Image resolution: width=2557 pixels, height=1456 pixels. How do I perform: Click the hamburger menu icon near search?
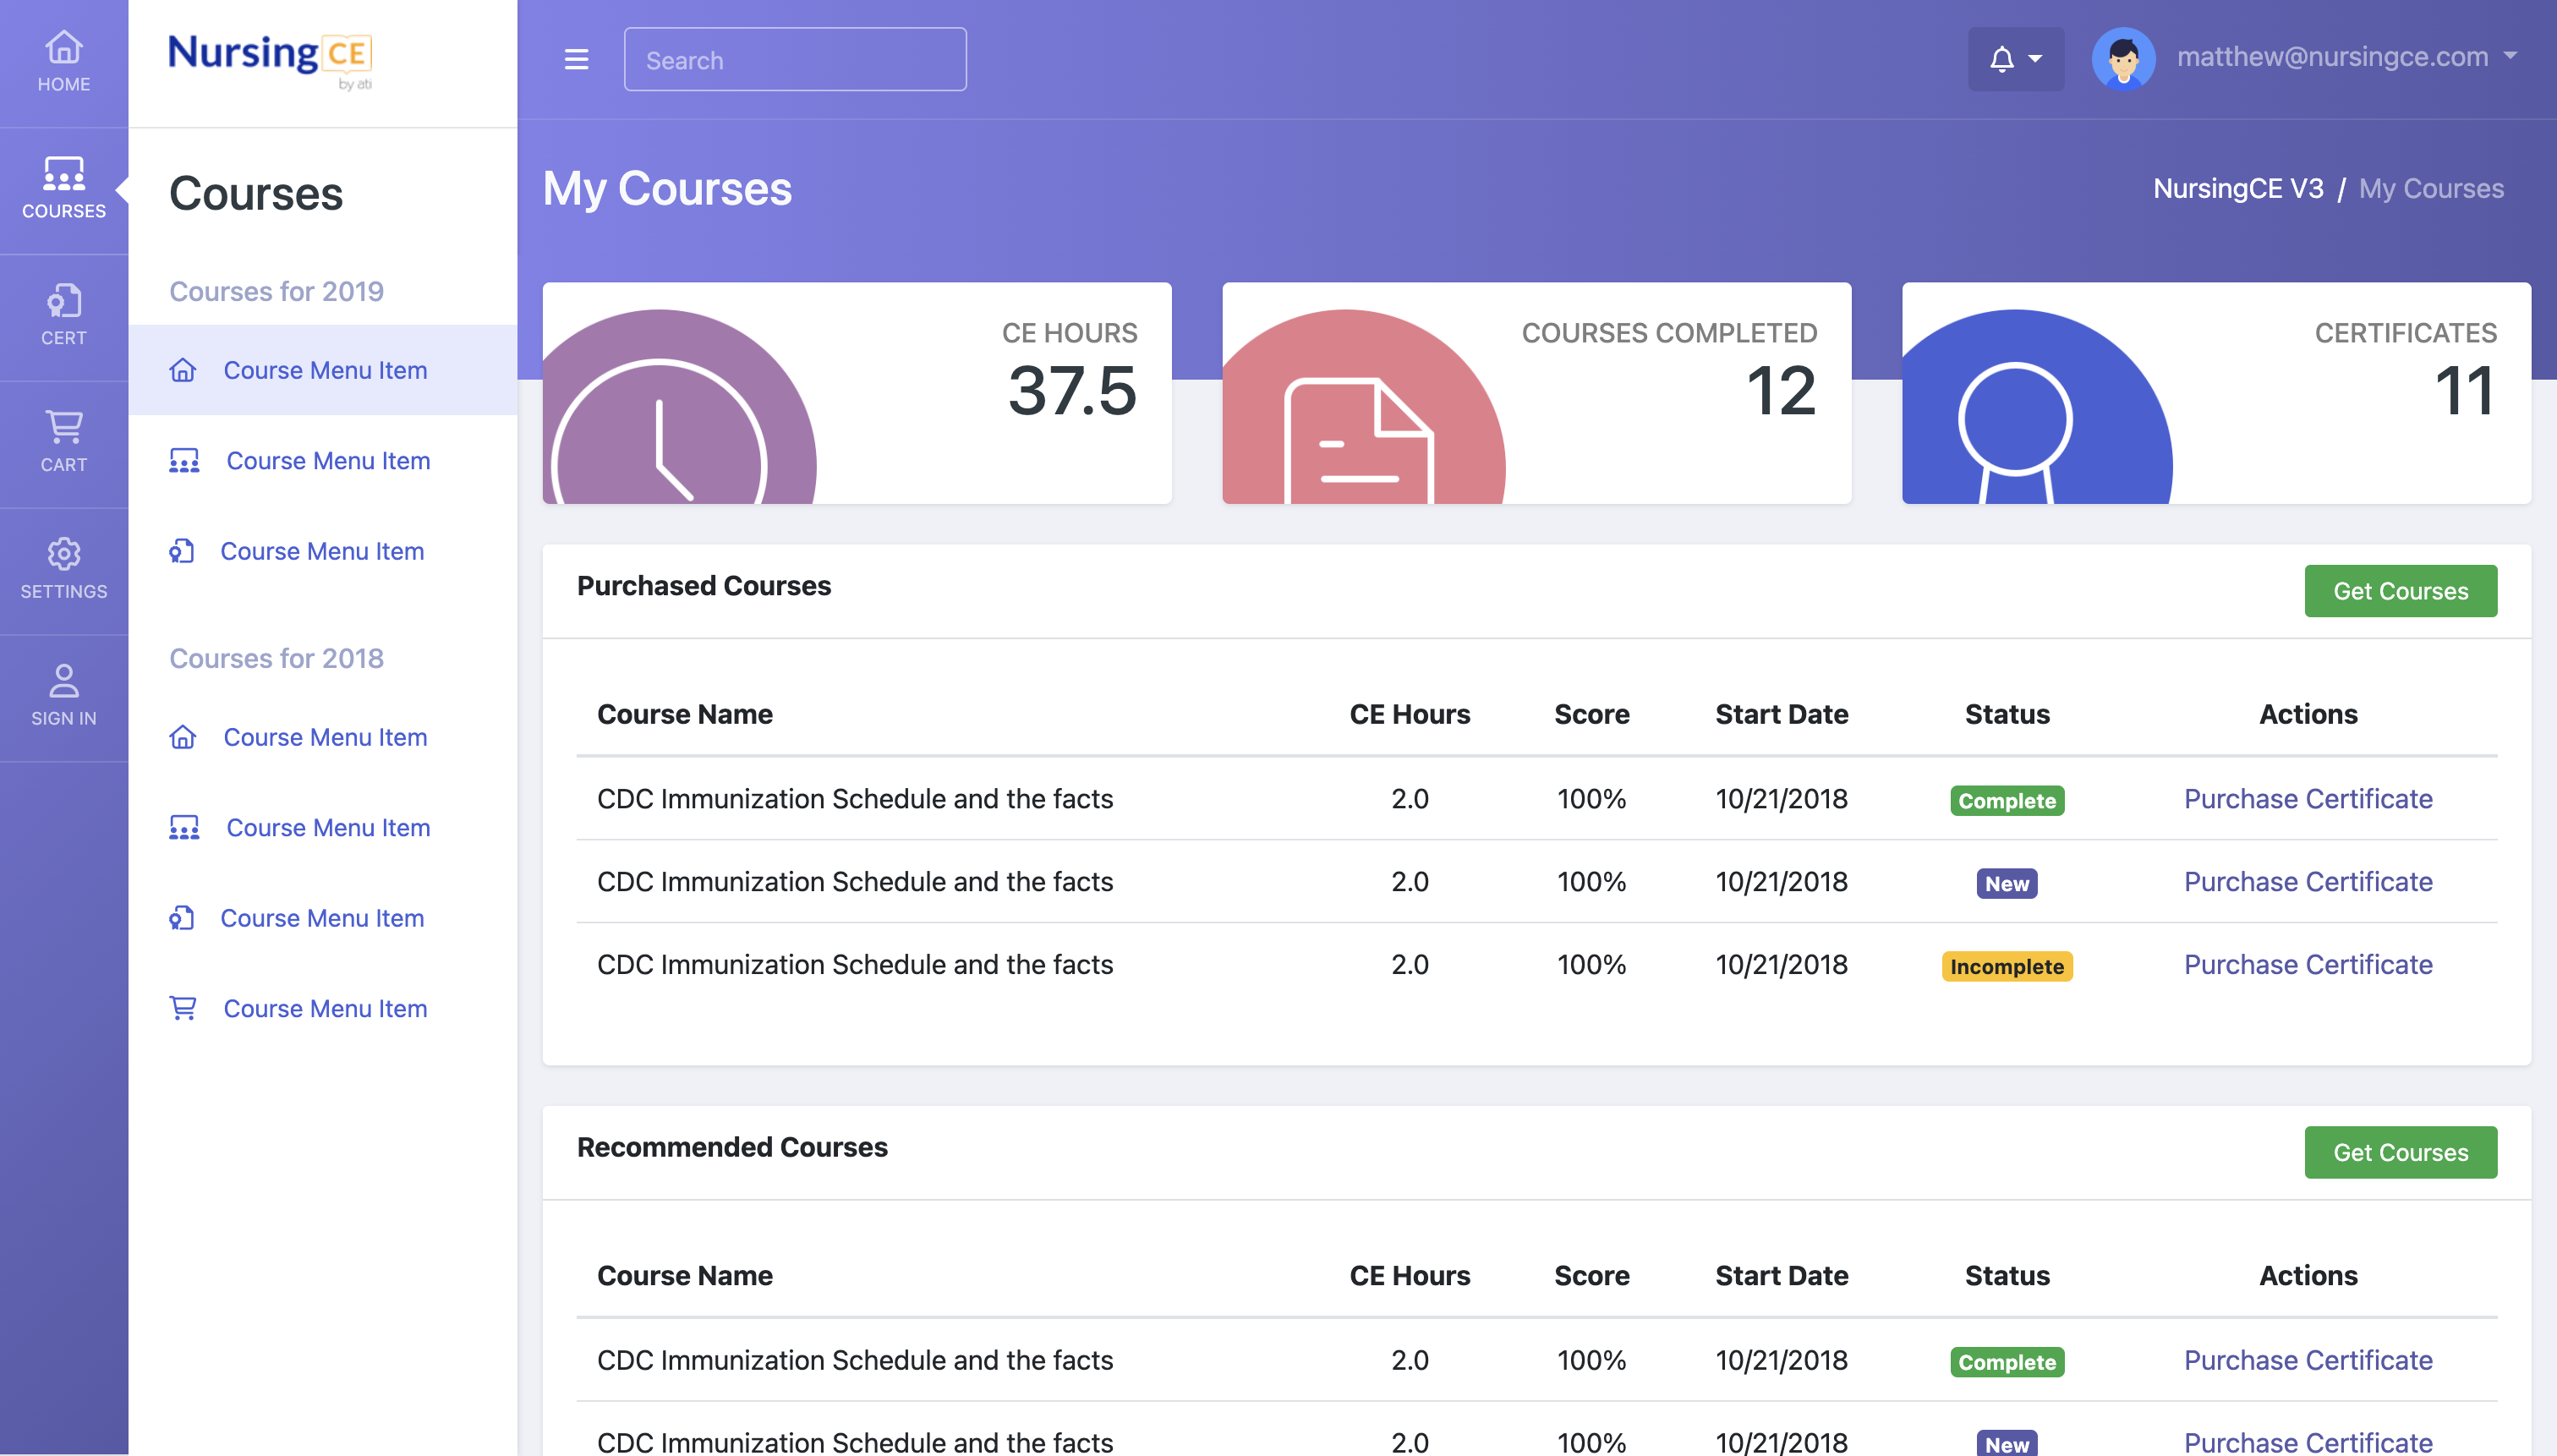click(577, 59)
